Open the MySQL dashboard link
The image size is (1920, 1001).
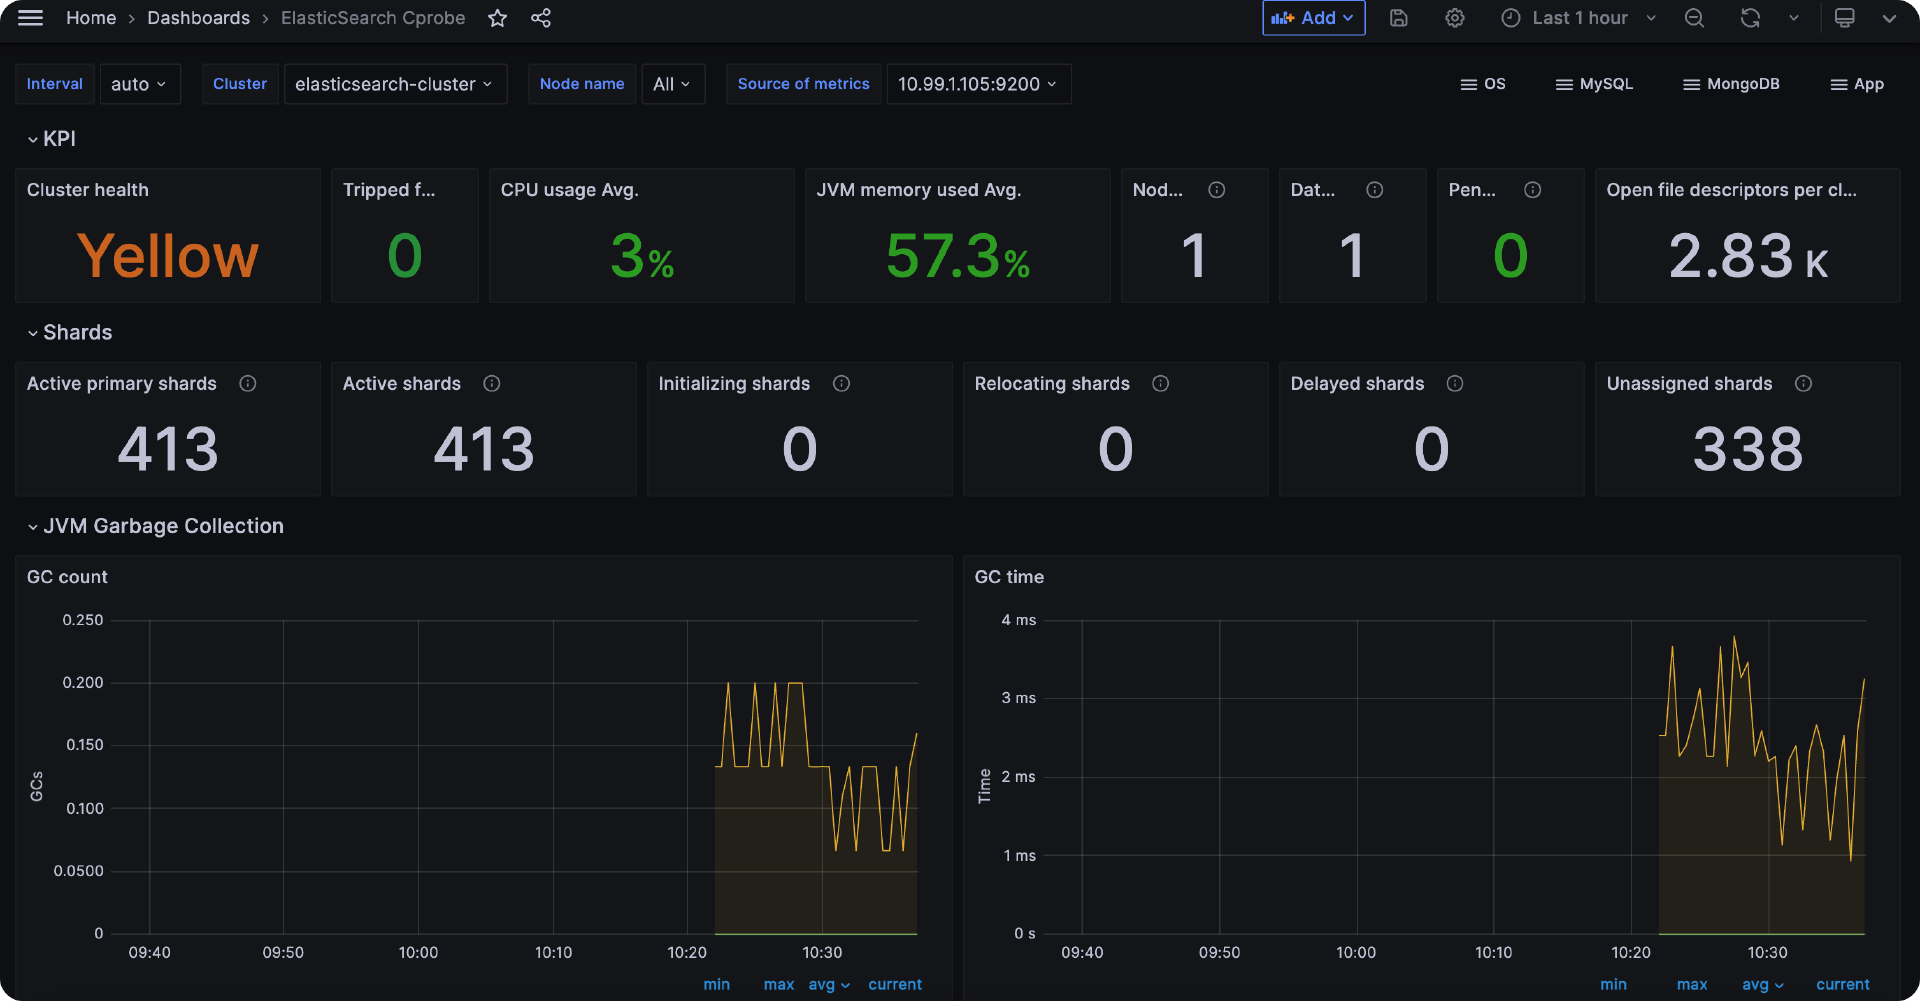click(x=1594, y=84)
